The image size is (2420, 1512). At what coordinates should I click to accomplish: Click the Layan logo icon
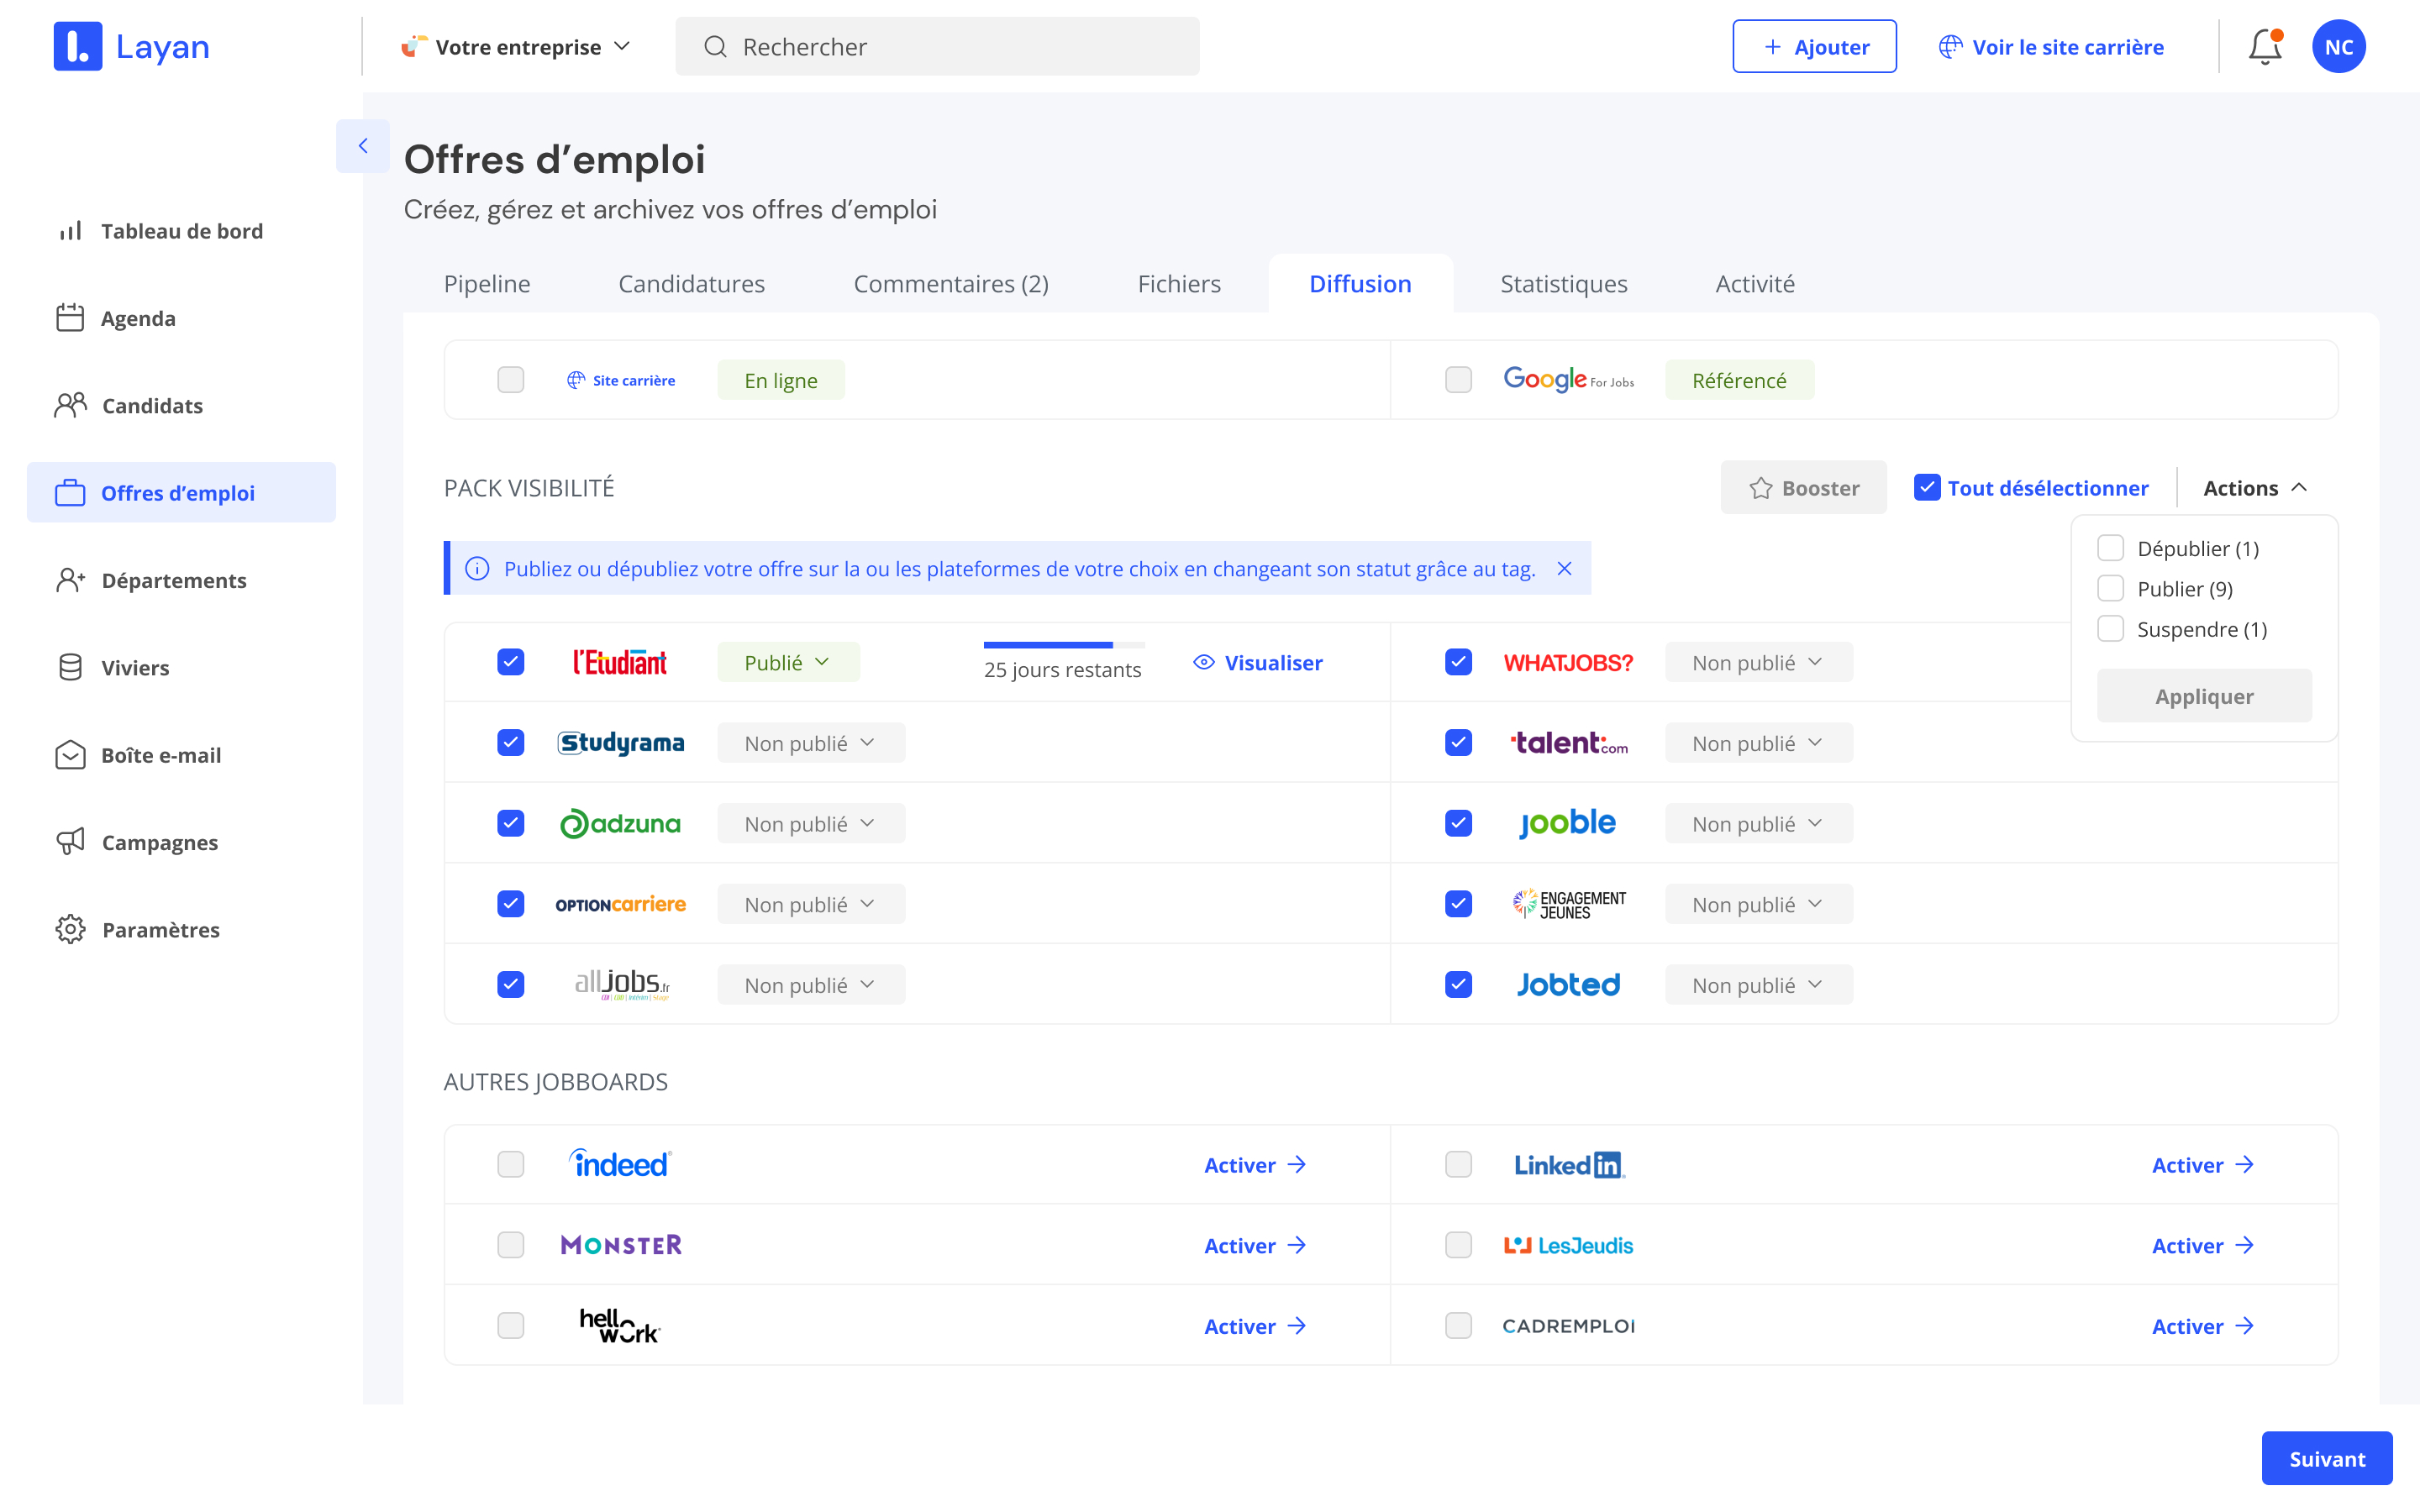(78, 47)
